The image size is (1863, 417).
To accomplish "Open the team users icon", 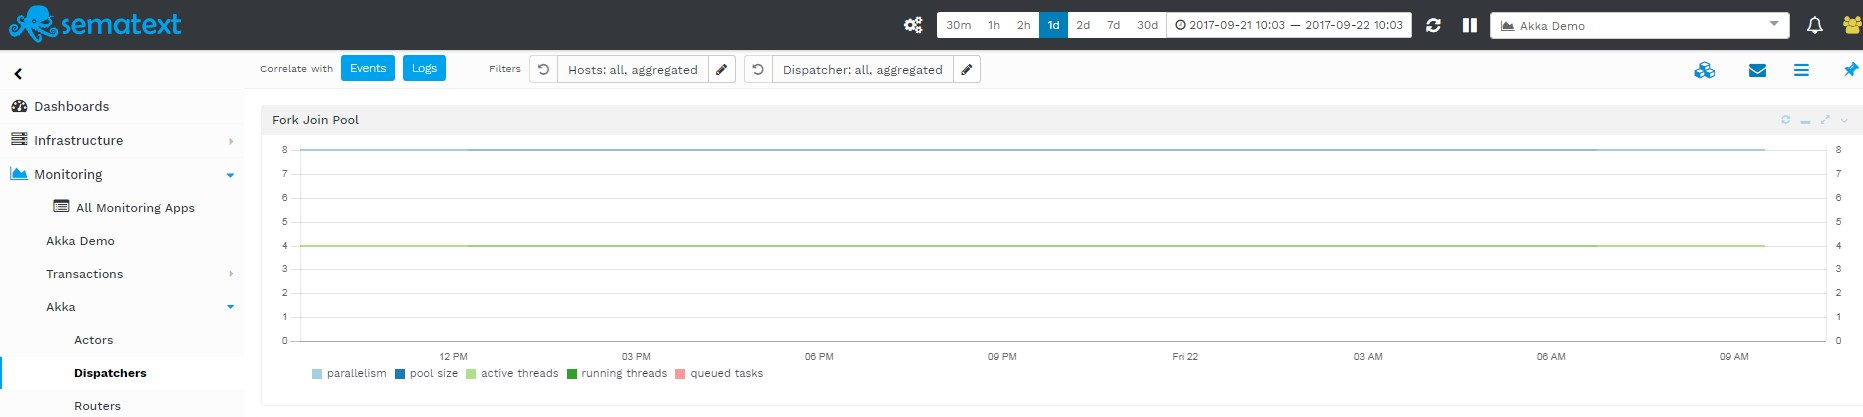I will point(1852,25).
